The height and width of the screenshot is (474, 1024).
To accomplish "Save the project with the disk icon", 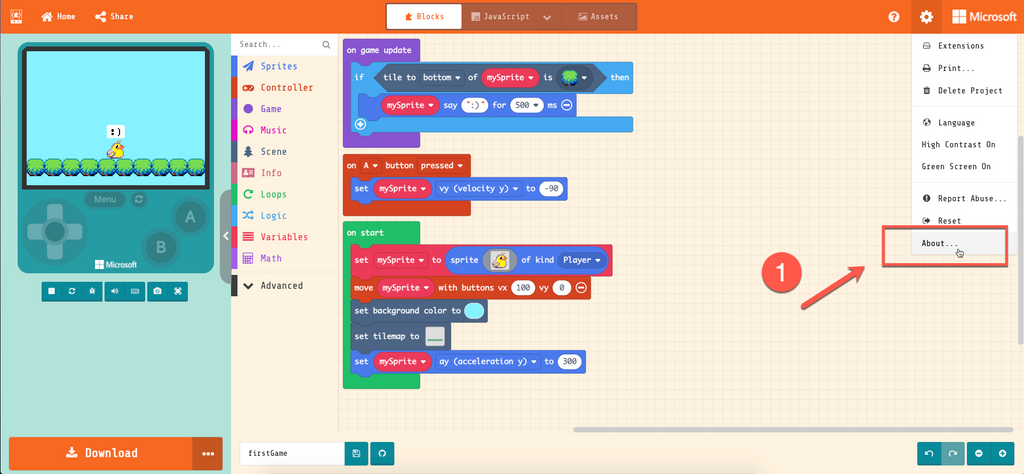I will coord(357,454).
